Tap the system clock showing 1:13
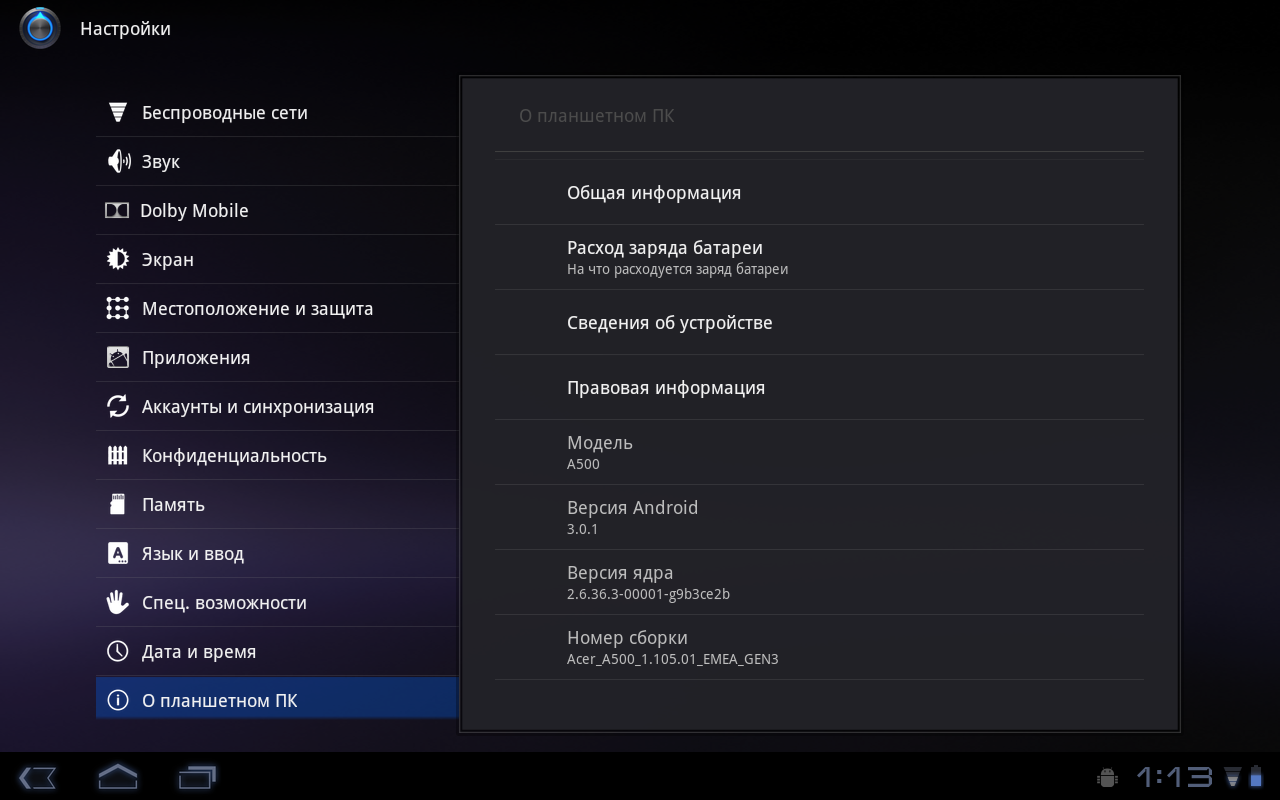The height and width of the screenshot is (800, 1280). click(x=1174, y=777)
